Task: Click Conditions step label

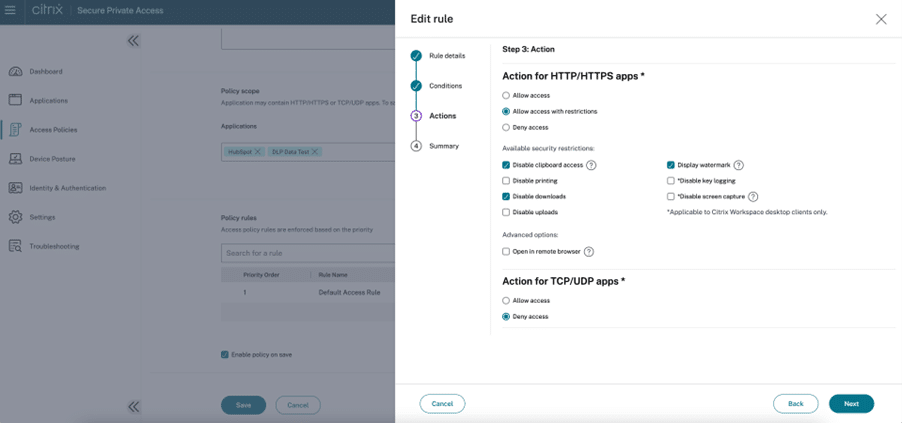Action: click(x=445, y=86)
